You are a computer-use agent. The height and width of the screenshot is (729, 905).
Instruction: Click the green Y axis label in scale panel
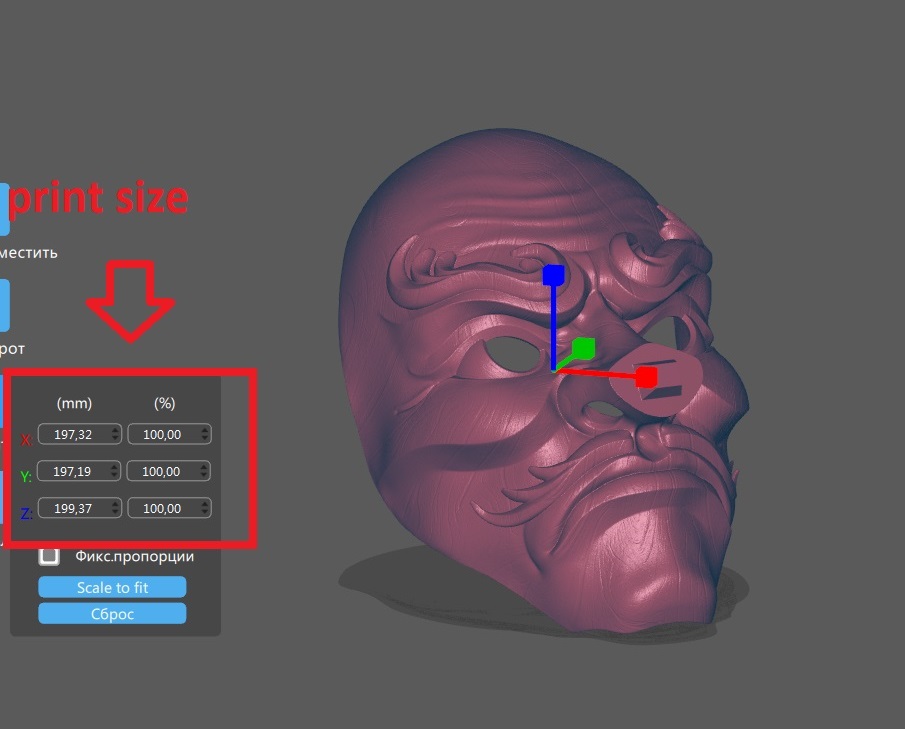(x=25, y=474)
